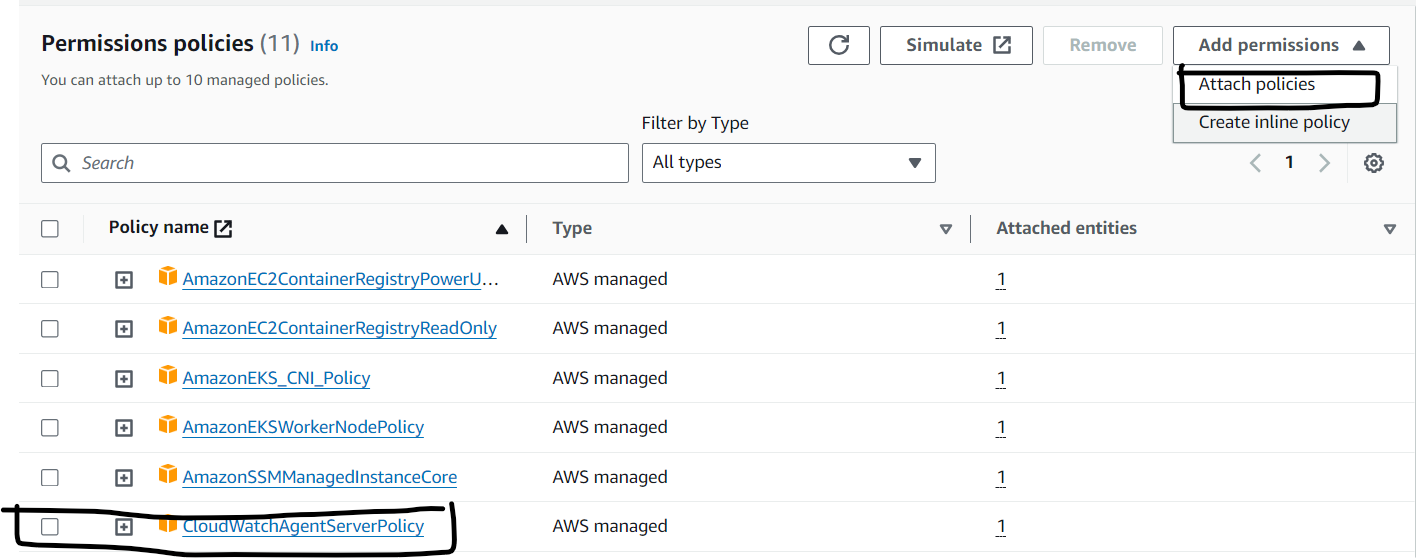
Task: Click the Simulate button
Action: [956, 45]
